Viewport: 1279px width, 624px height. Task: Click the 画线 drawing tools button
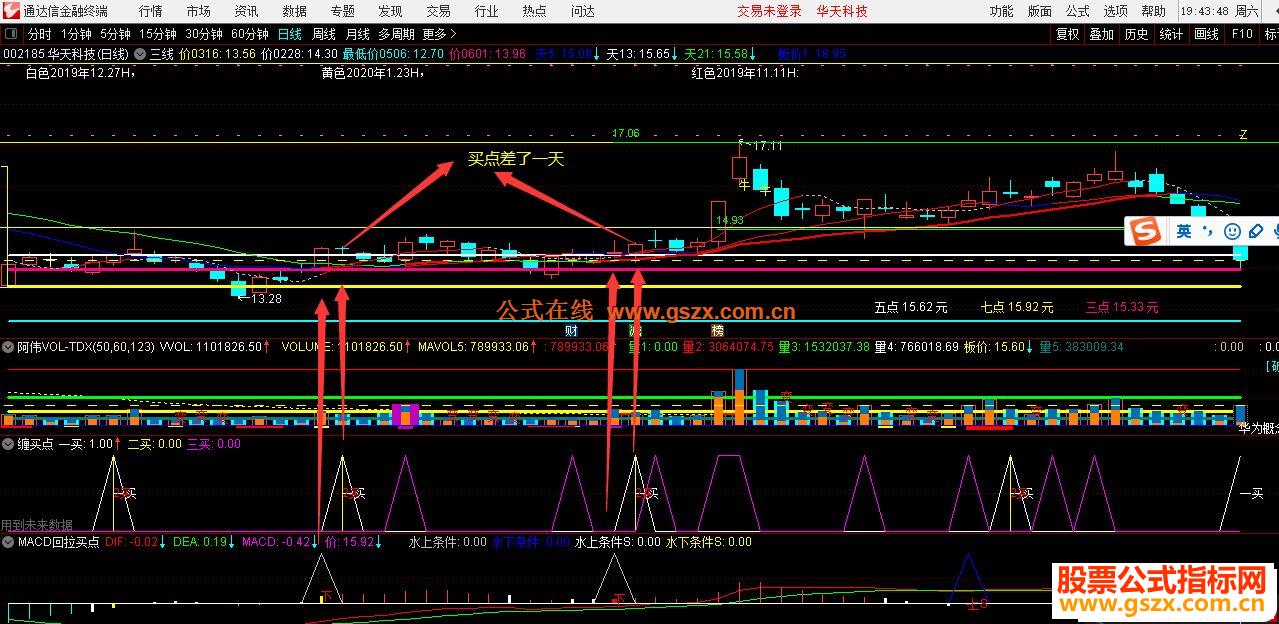[1206, 34]
